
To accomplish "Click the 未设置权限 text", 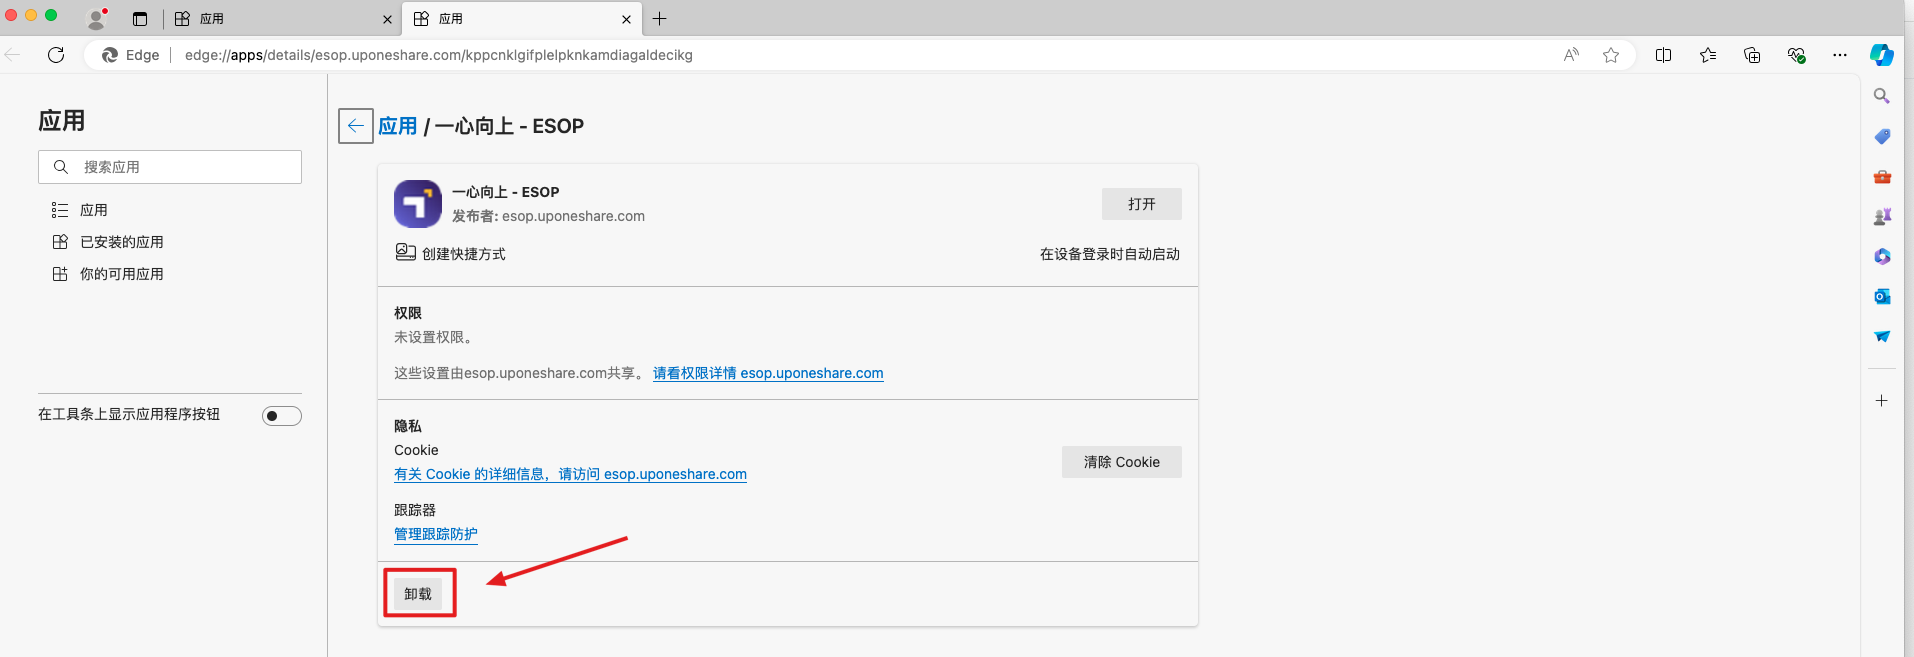I will pos(433,337).
